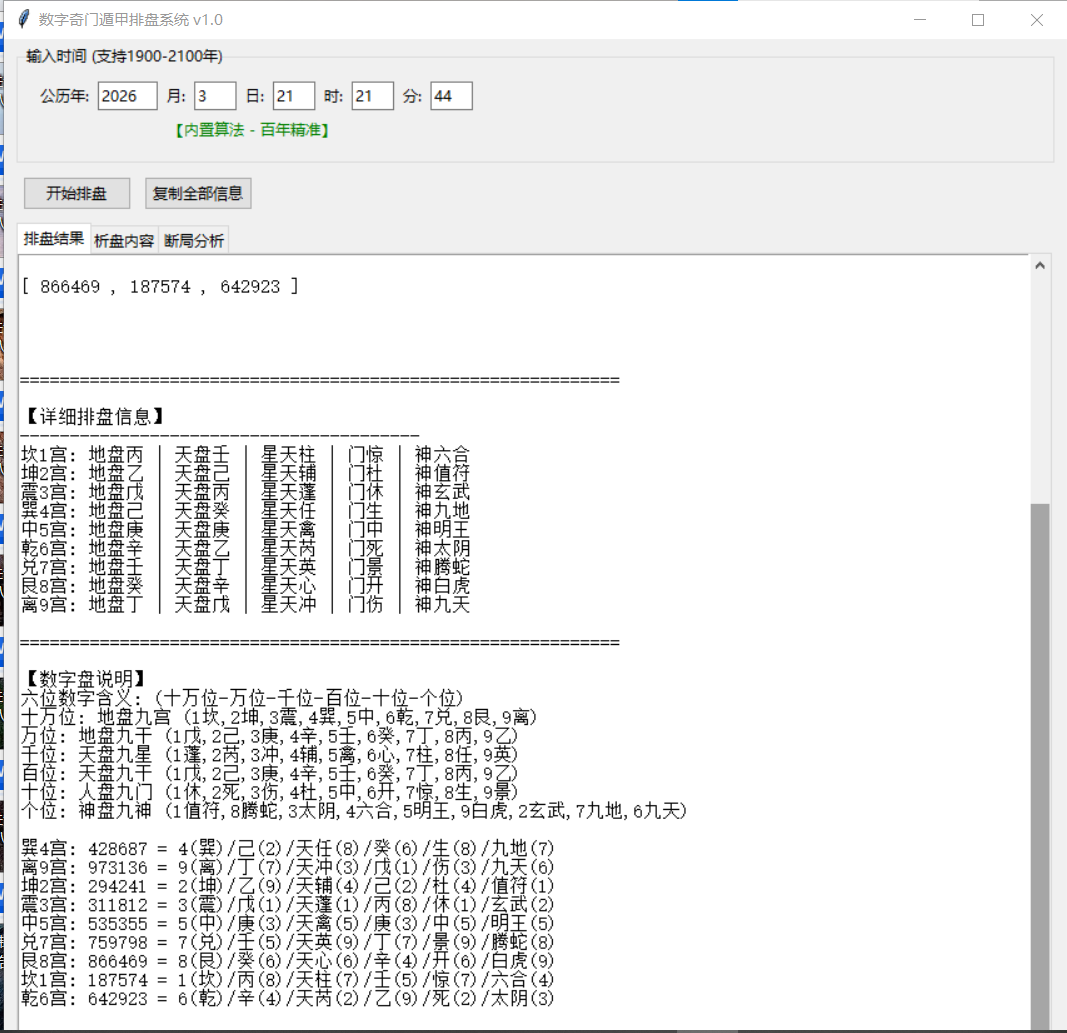The width and height of the screenshot is (1067, 1033).
Task: Click the feather app icon in title bar
Action: tap(24, 19)
